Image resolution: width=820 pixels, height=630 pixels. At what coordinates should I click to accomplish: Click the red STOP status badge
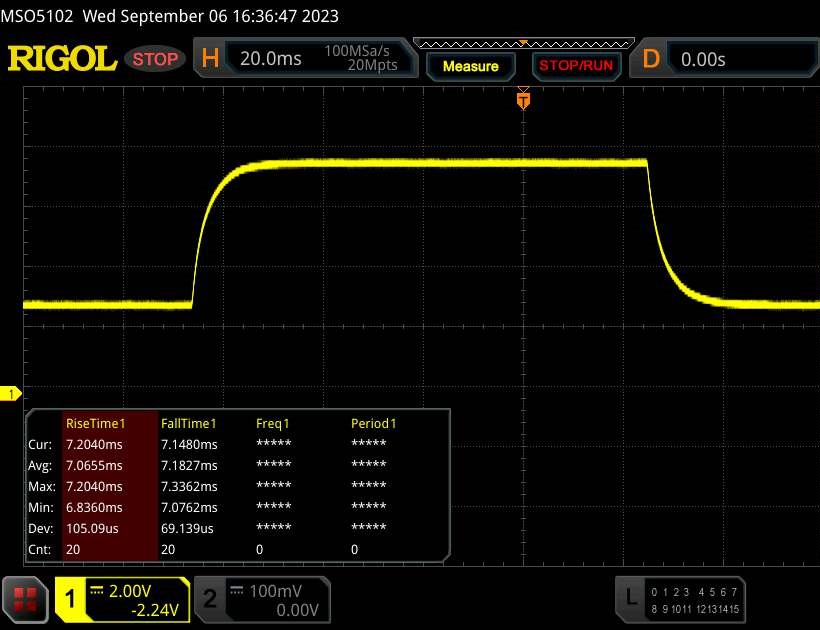[x=155, y=59]
